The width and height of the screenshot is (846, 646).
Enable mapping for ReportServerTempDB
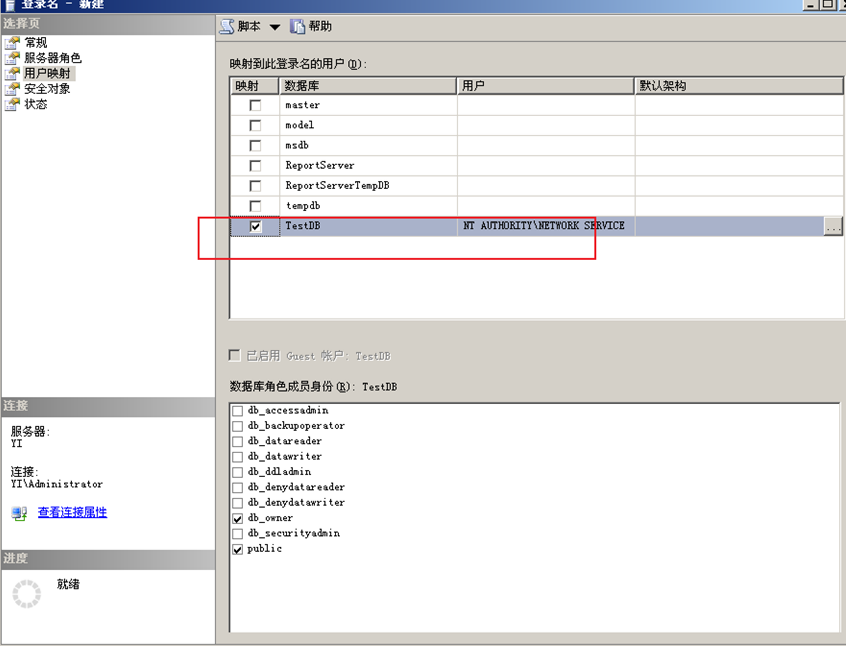[x=254, y=185]
